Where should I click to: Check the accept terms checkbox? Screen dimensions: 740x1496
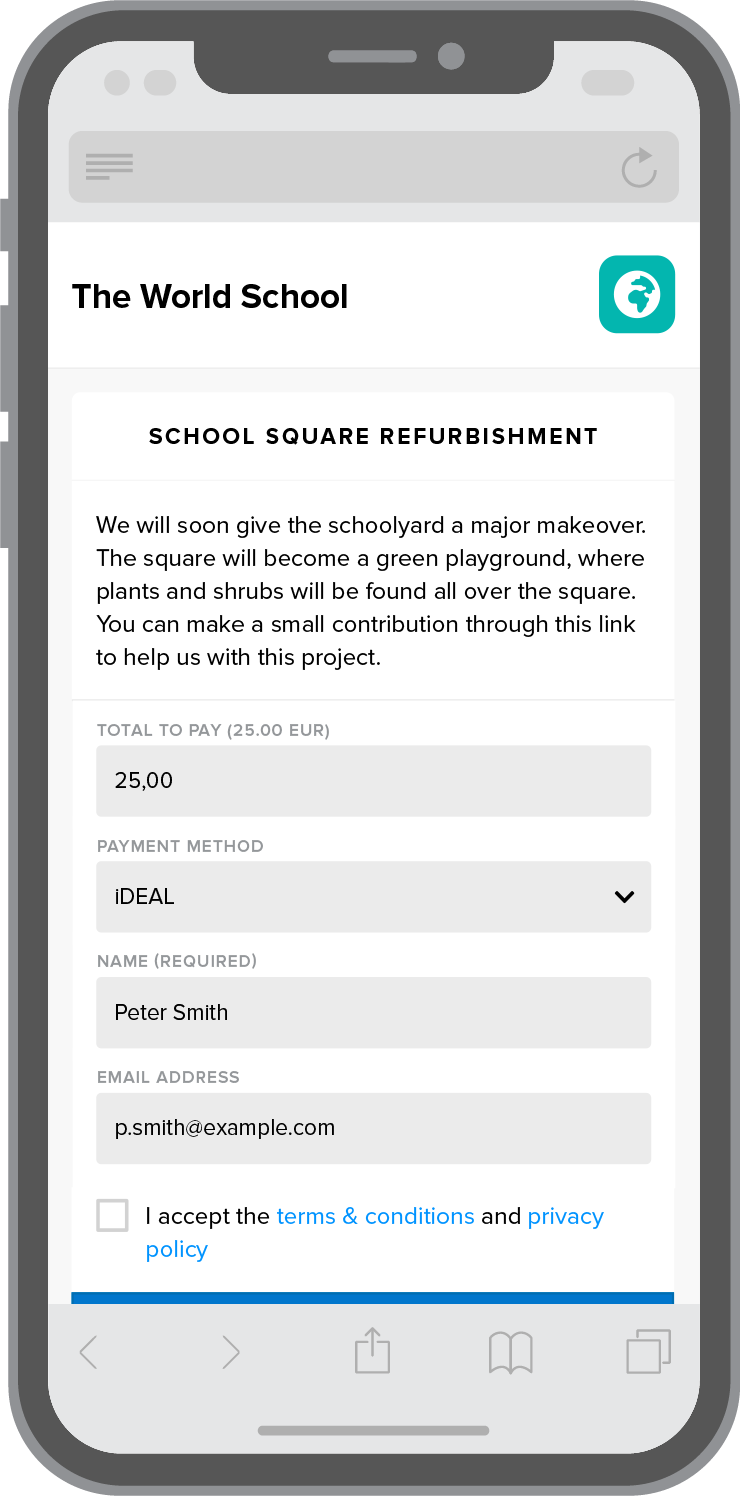click(113, 1216)
